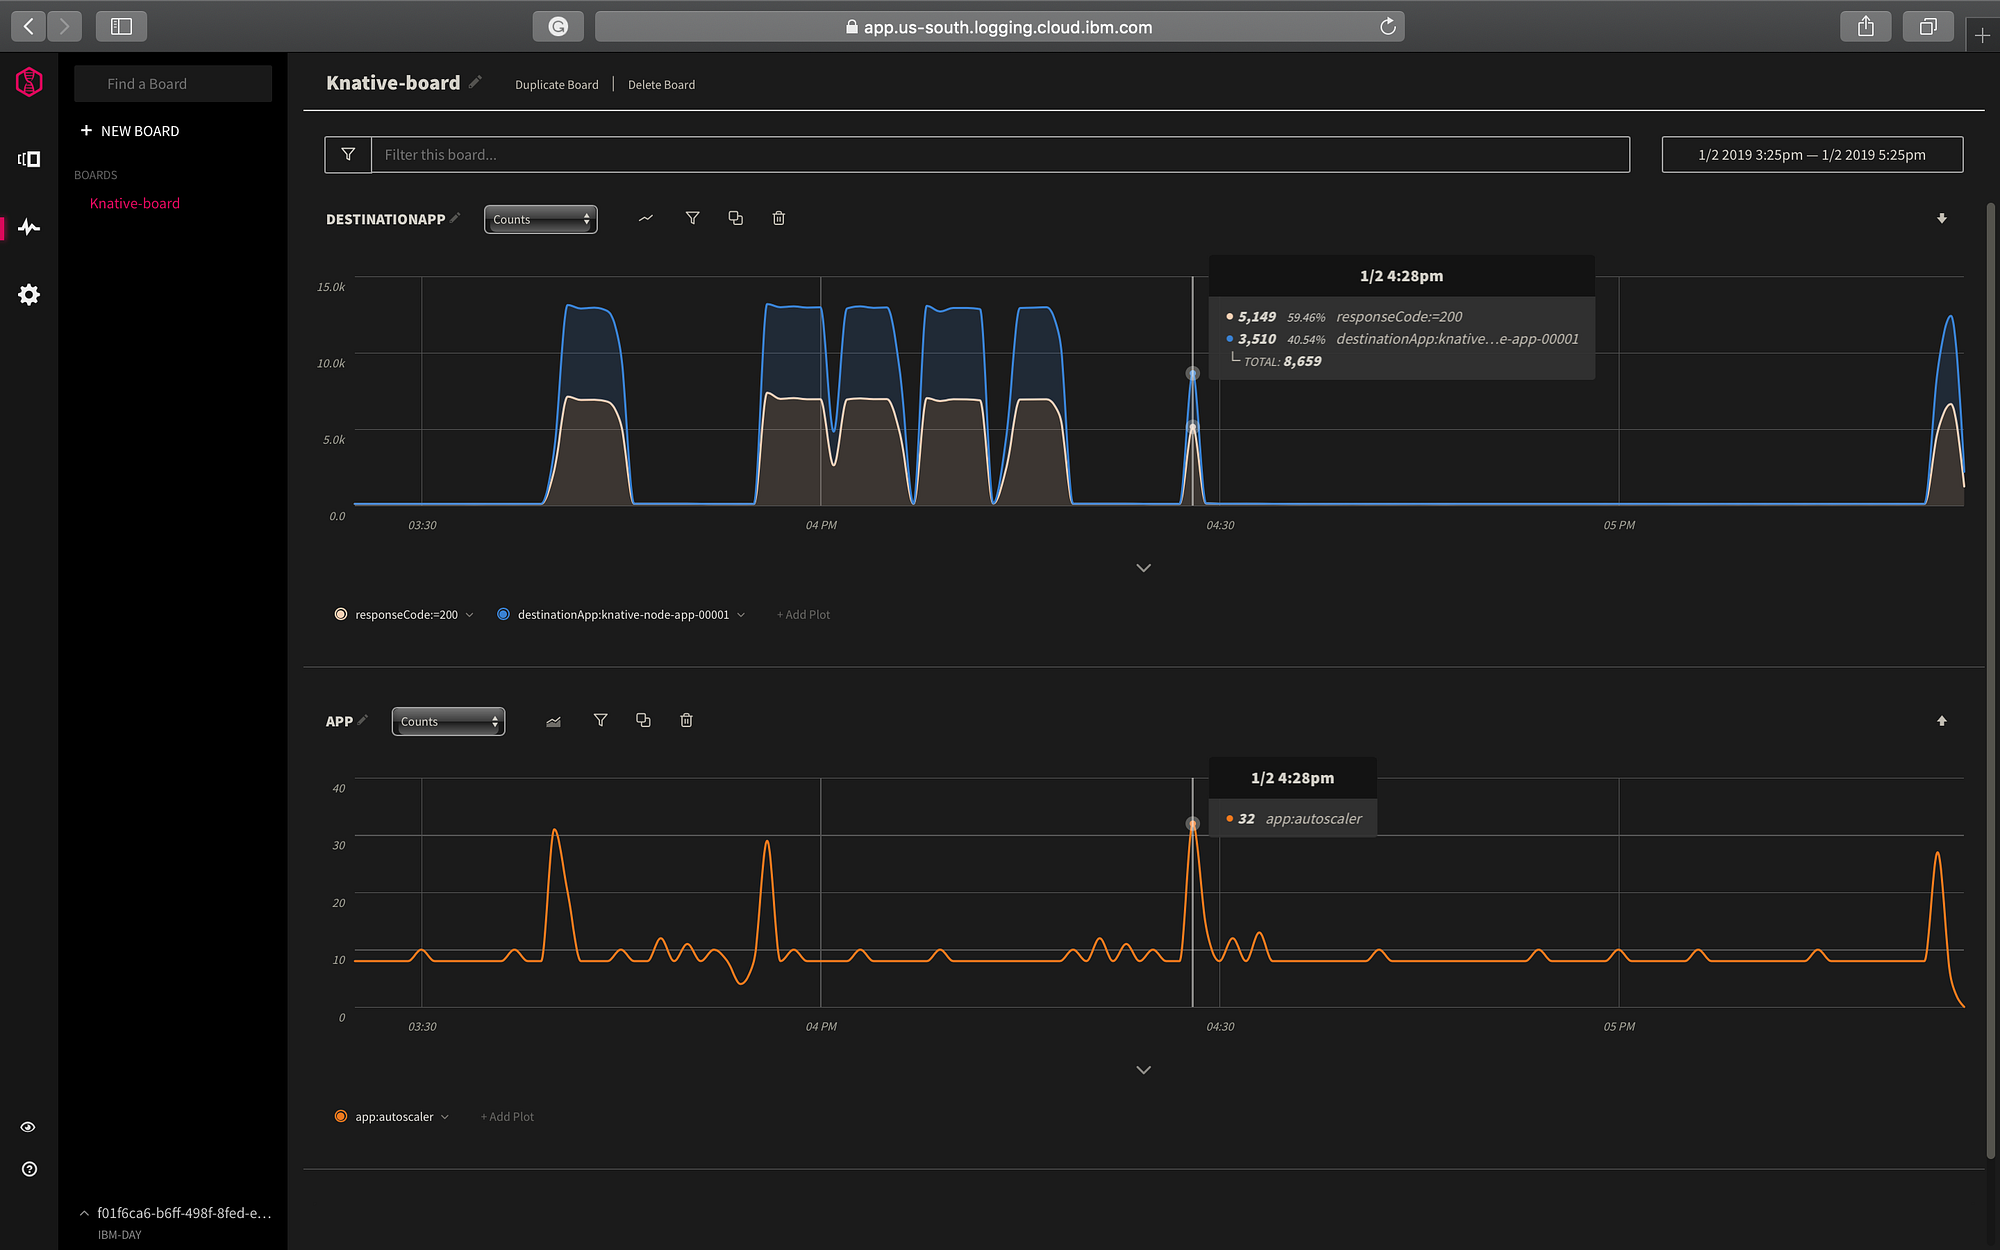Move DESTINATIONAPP graph down with arrow
The image size is (2000, 1250).
click(1942, 218)
